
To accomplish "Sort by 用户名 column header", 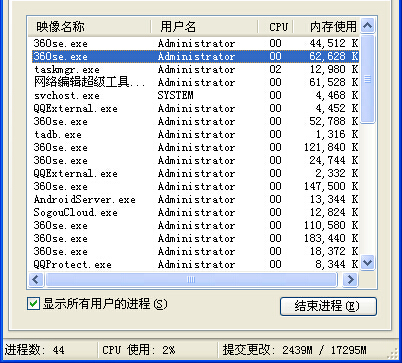I will point(204,26).
